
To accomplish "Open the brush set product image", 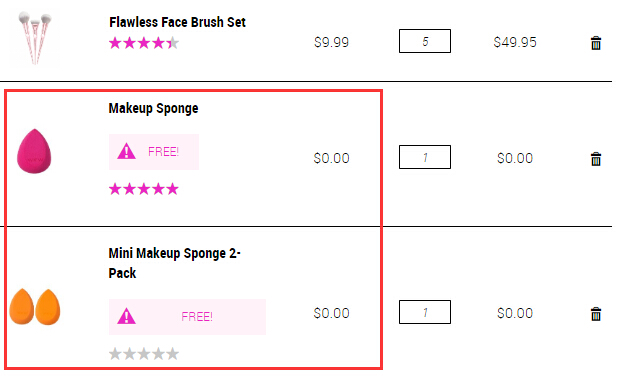I will click(x=35, y=37).
